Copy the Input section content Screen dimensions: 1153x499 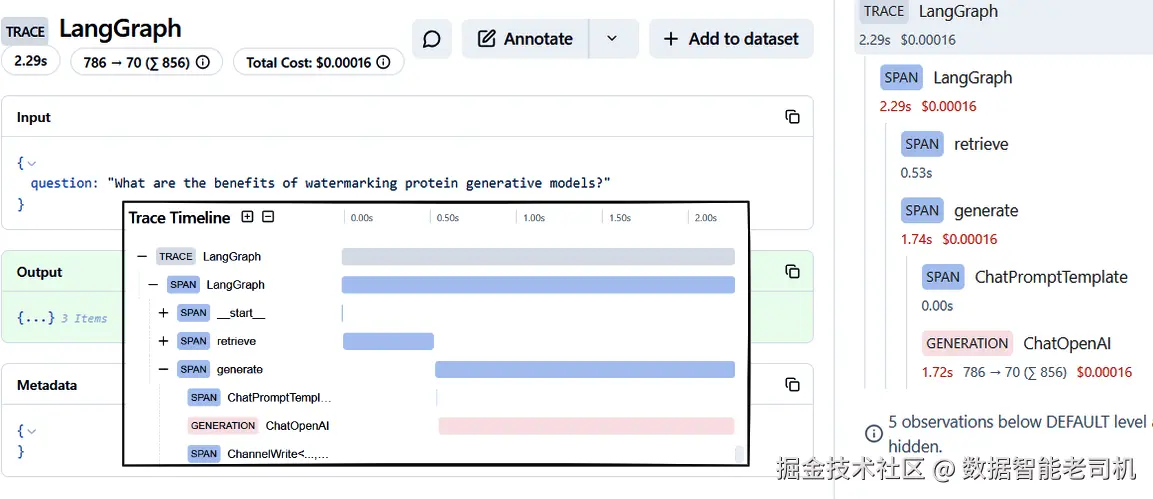pos(792,117)
